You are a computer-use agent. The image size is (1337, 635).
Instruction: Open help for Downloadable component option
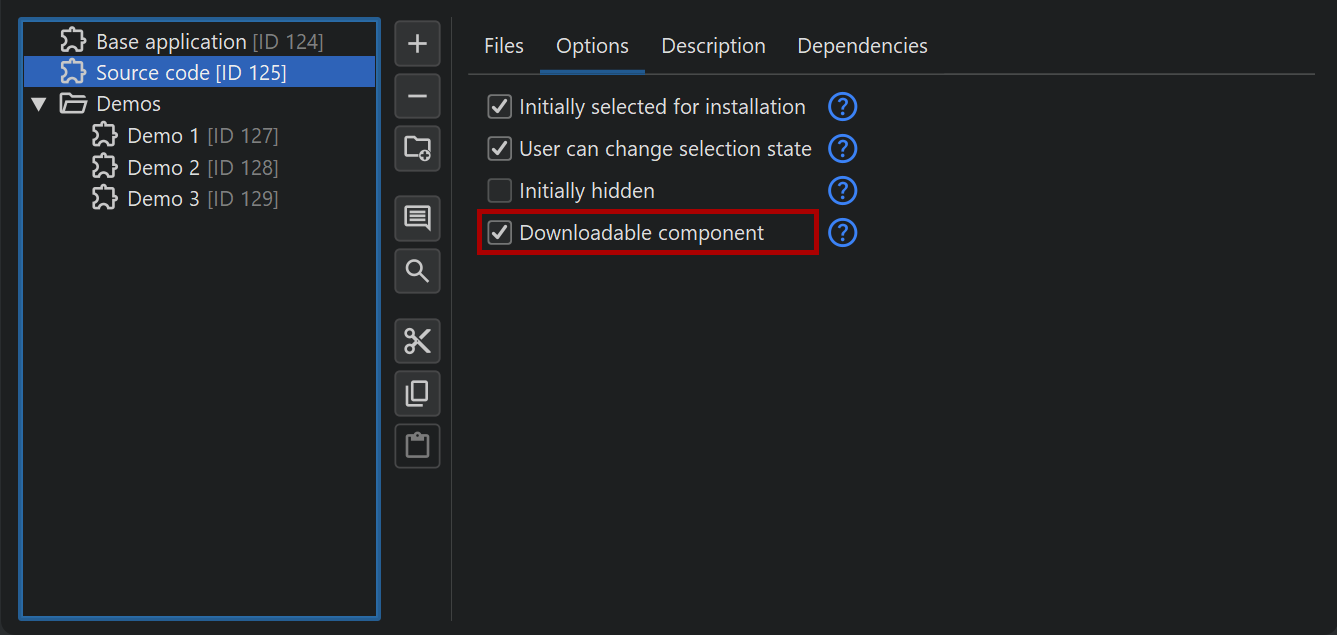click(843, 233)
